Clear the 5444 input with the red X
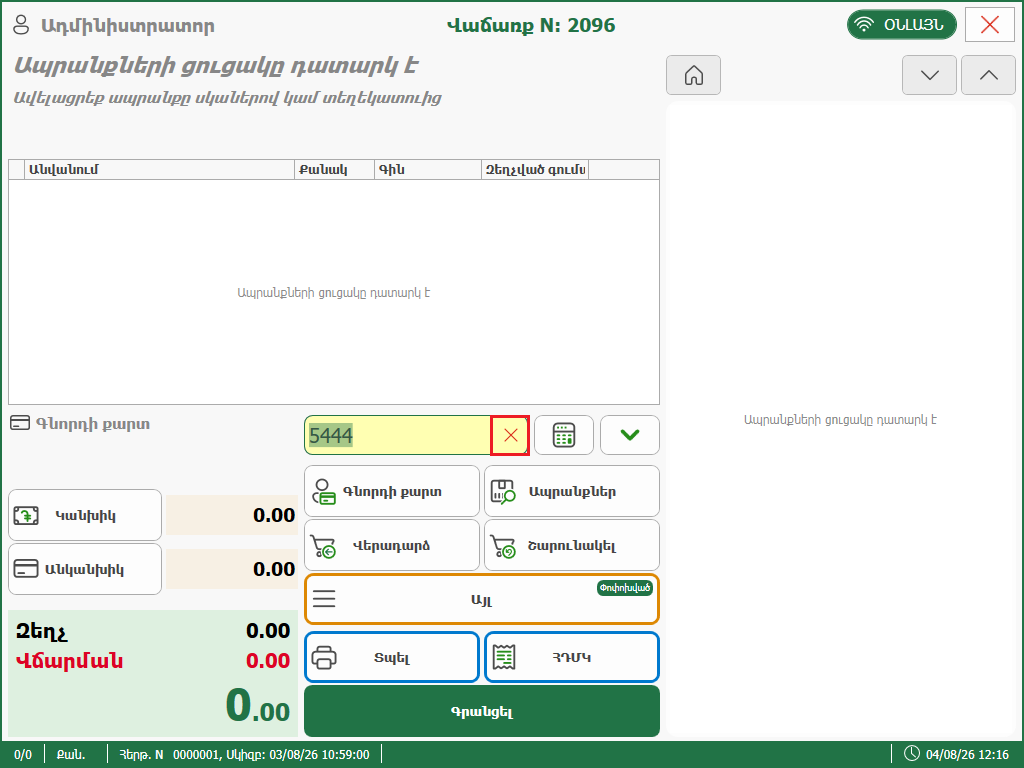This screenshot has height=768, width=1024. 510,435
